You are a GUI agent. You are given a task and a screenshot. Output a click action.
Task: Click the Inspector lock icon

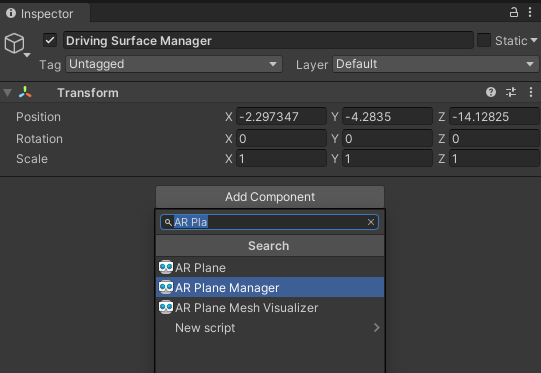[x=514, y=12]
